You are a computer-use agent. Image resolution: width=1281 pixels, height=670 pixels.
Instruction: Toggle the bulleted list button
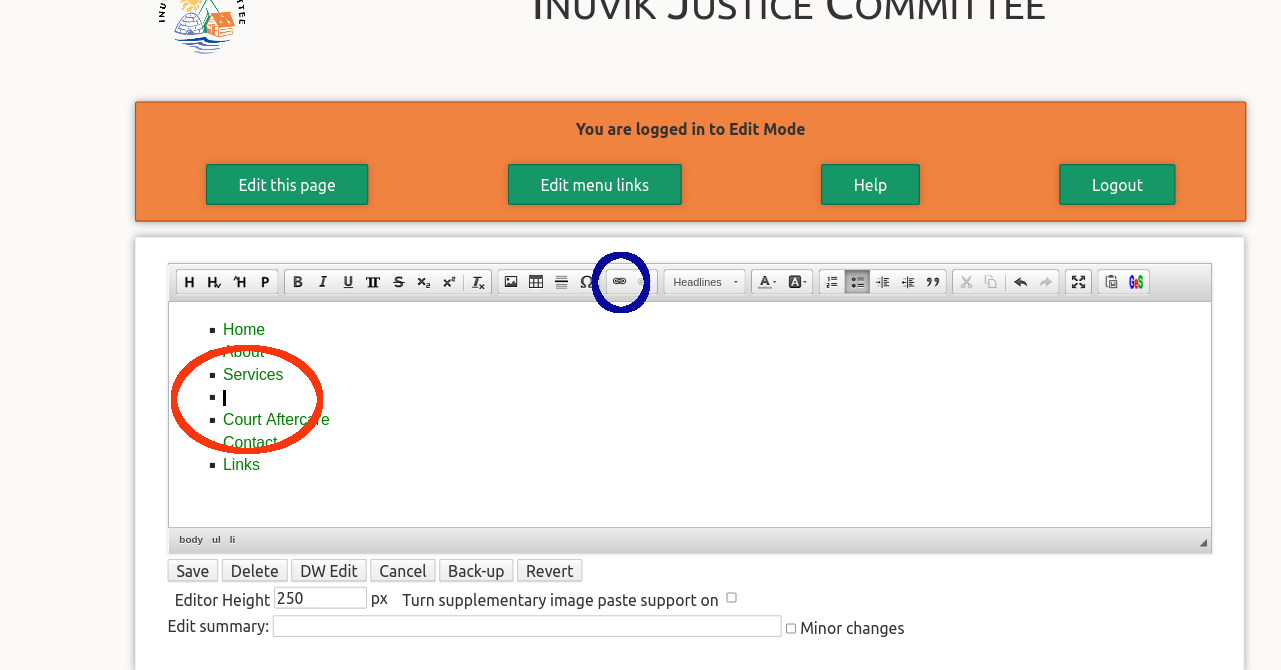857,282
